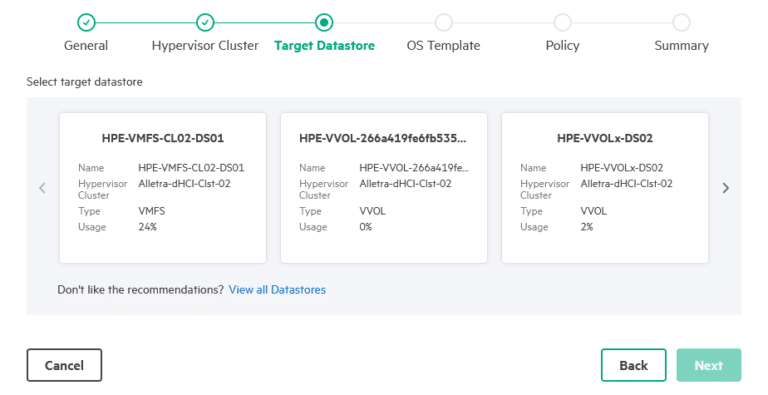Show previous datastores with left arrow
768x395 pixels.
coord(43,188)
